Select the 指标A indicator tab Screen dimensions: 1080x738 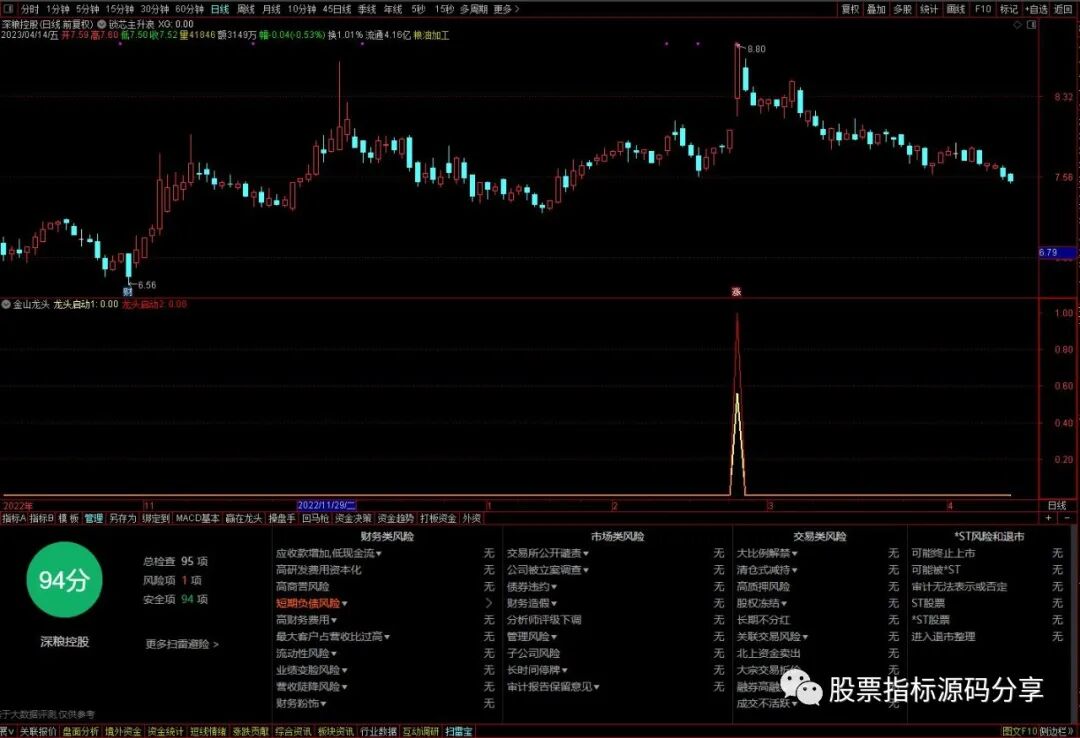click(x=14, y=518)
